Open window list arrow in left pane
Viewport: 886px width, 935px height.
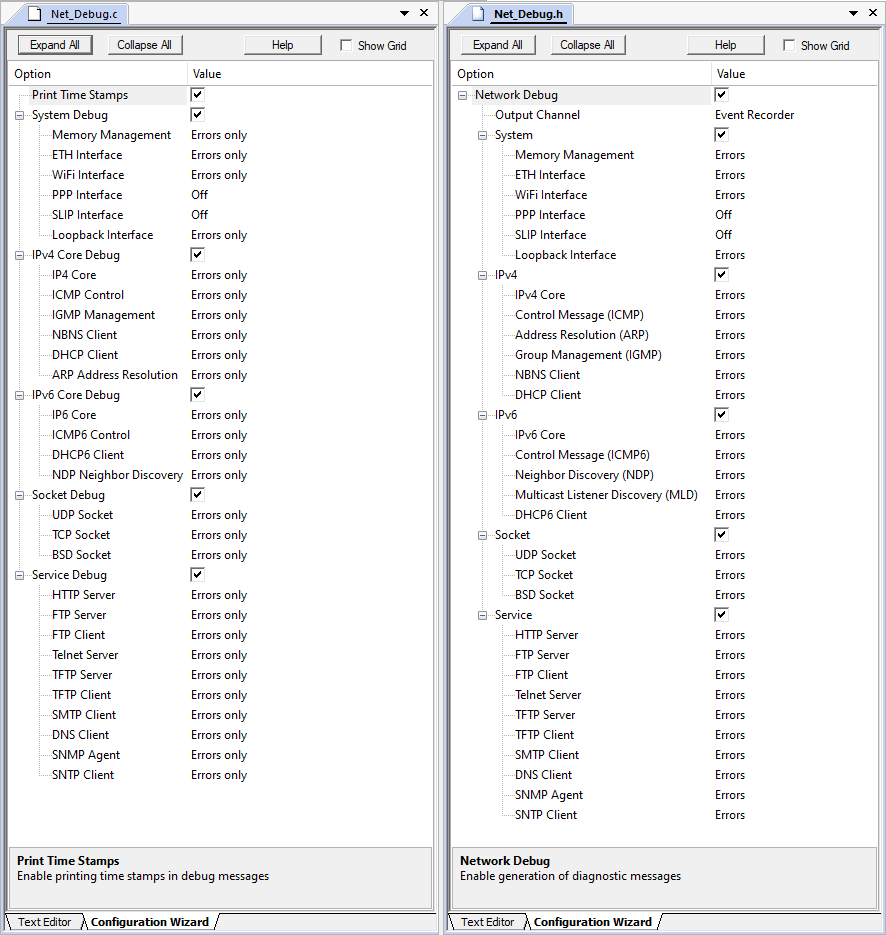coord(404,13)
